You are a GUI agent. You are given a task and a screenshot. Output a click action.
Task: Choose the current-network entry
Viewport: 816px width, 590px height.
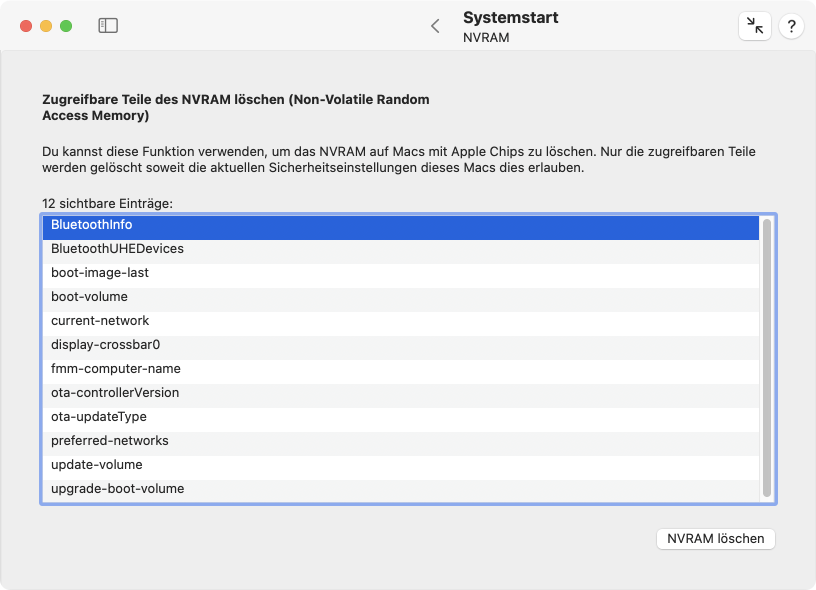tap(401, 324)
